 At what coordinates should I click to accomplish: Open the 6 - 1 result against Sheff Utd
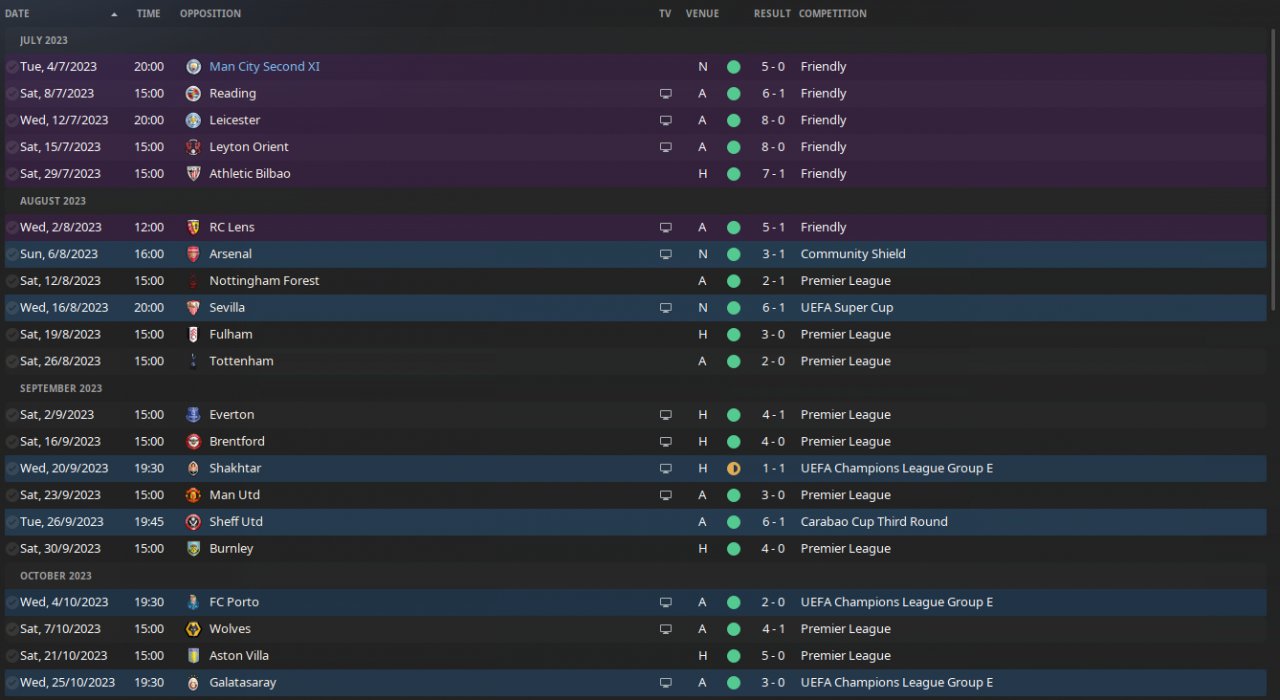771,522
